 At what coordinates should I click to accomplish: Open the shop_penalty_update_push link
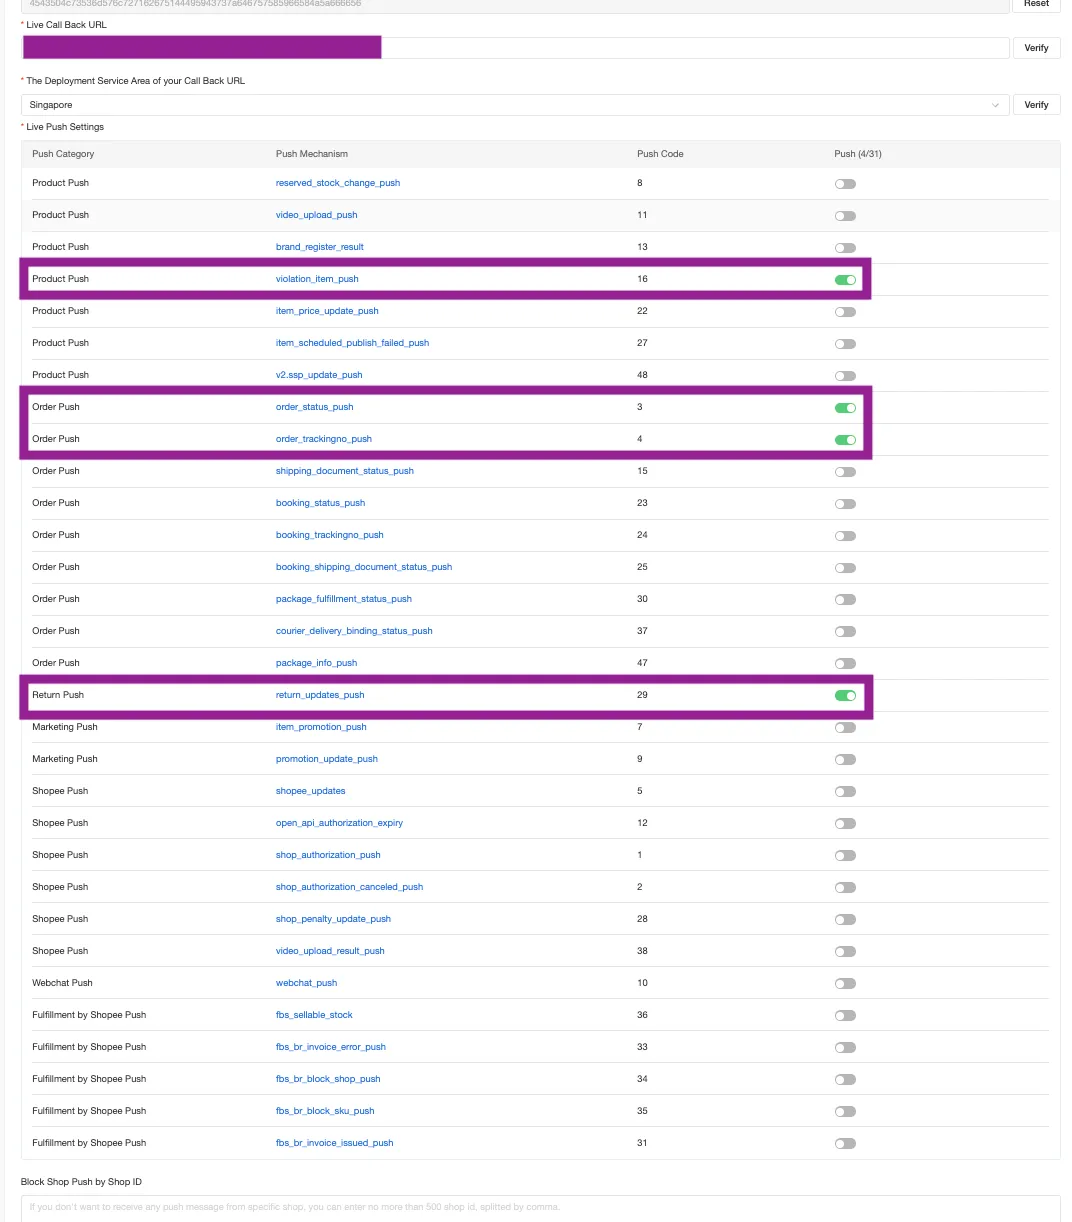coord(333,919)
